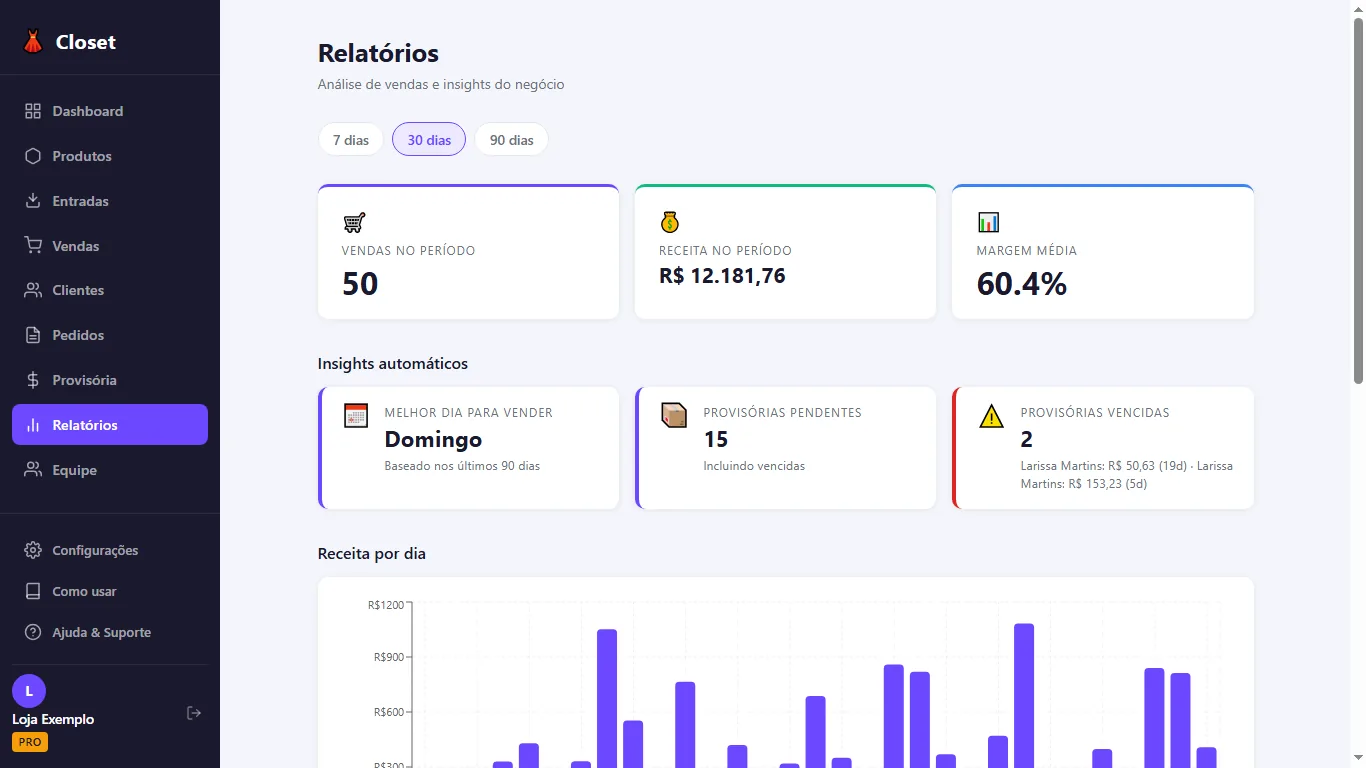
Task: Click the chart icon in Margem Média card
Action: point(988,222)
